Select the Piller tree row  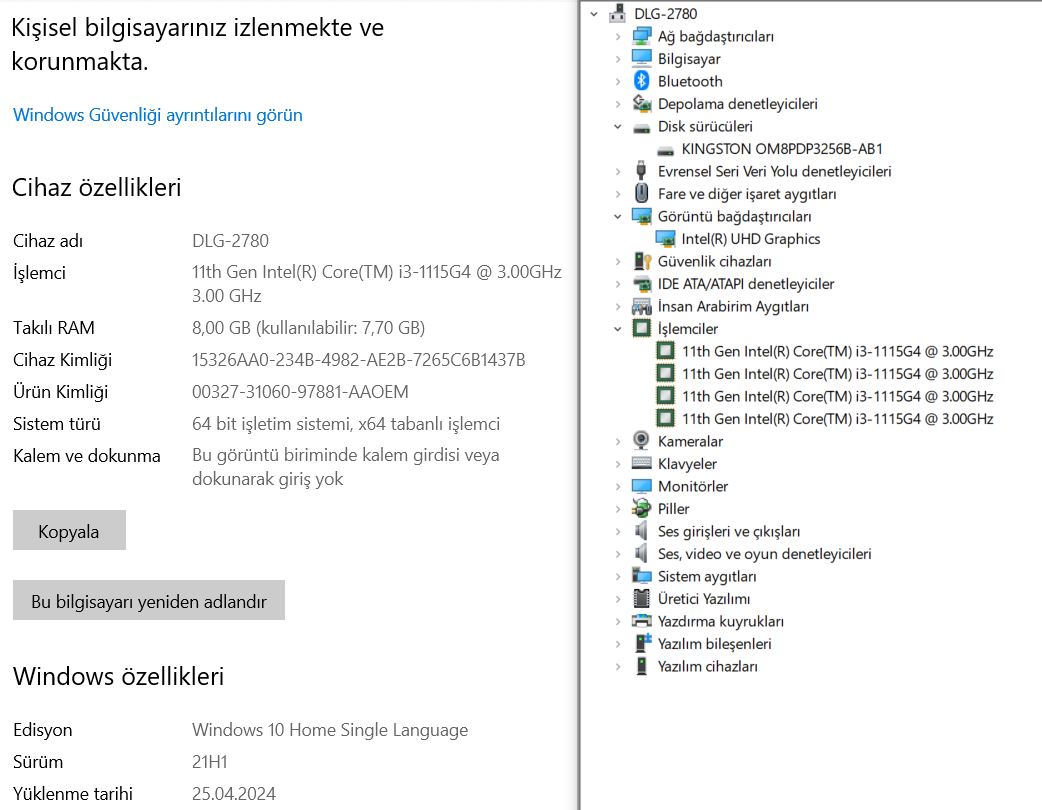[x=673, y=508]
